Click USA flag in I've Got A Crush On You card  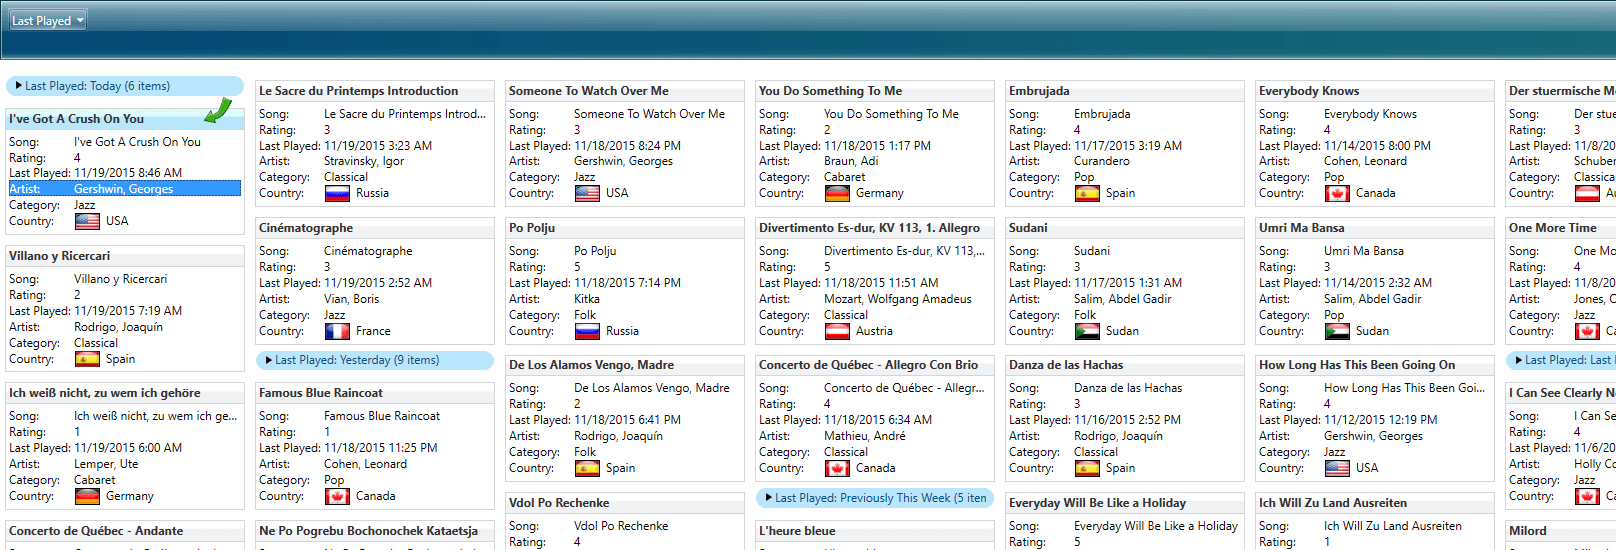(87, 221)
